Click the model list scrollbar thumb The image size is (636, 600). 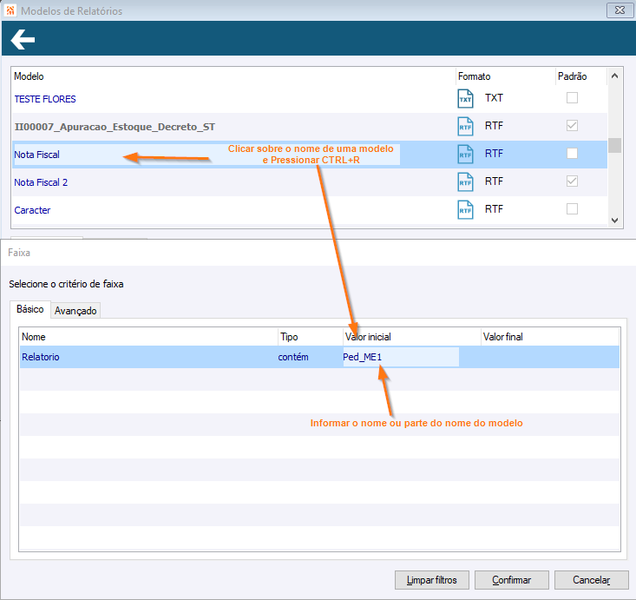[x=615, y=145]
